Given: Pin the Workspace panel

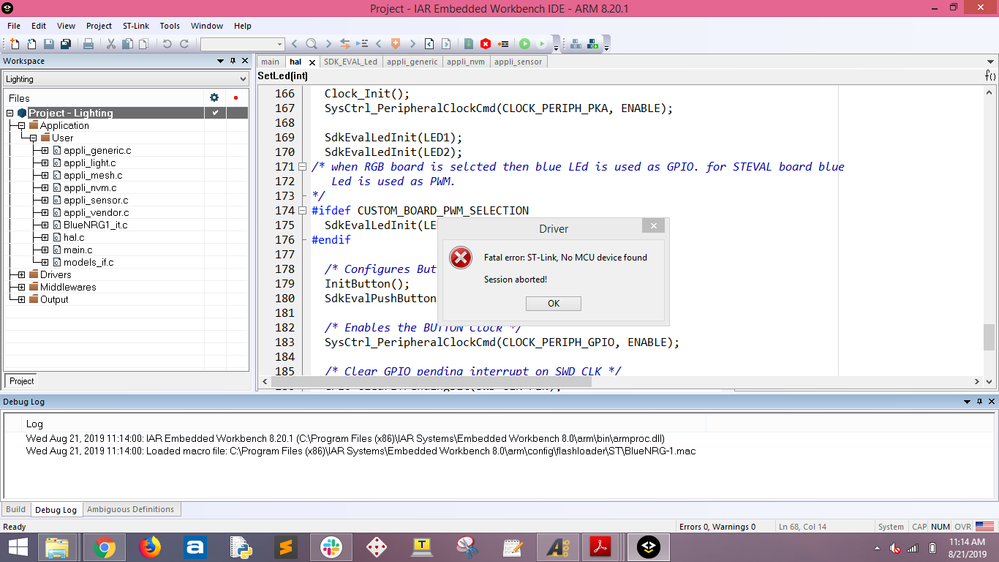Looking at the screenshot, I should (233, 61).
